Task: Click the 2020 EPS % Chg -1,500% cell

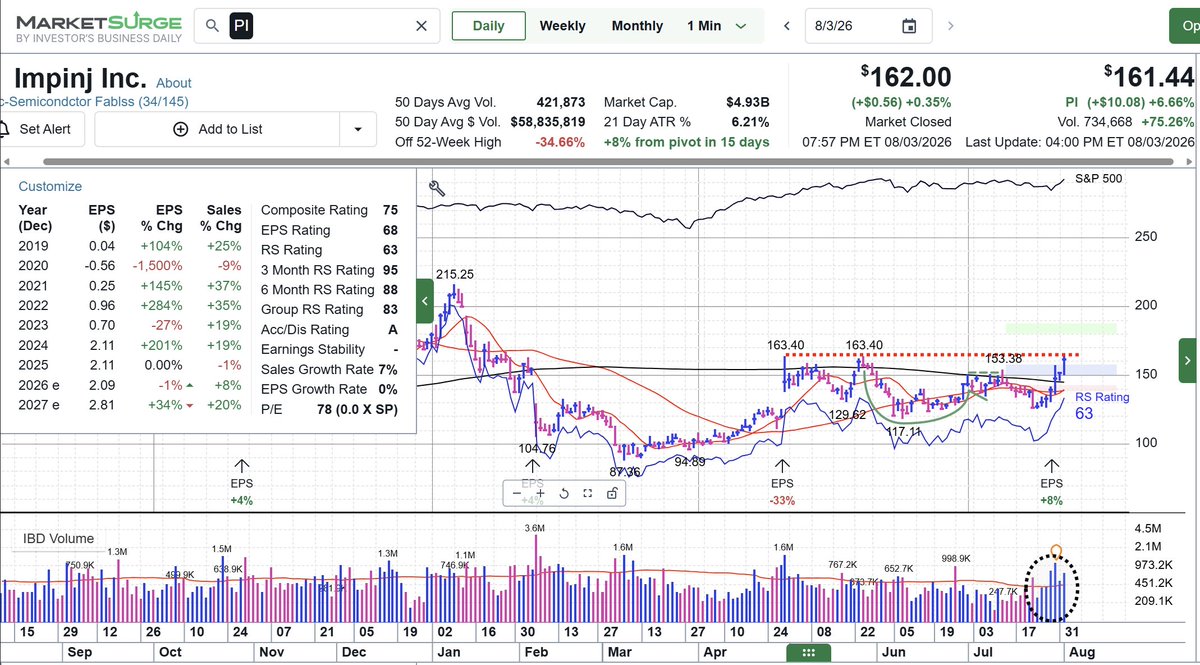Action: point(157,266)
